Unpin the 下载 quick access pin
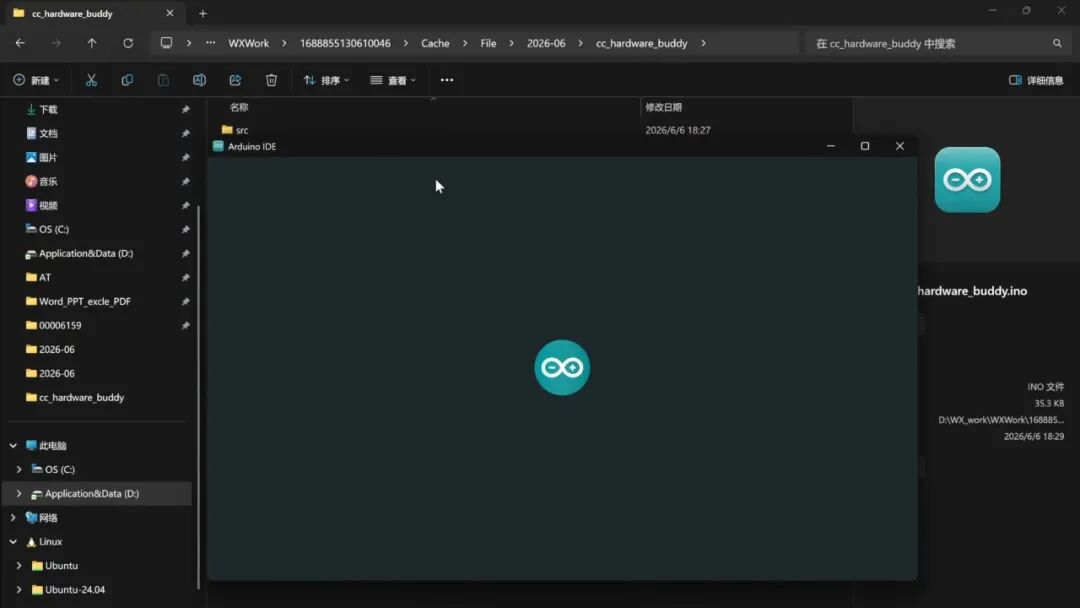The image size is (1080, 608). click(x=185, y=109)
